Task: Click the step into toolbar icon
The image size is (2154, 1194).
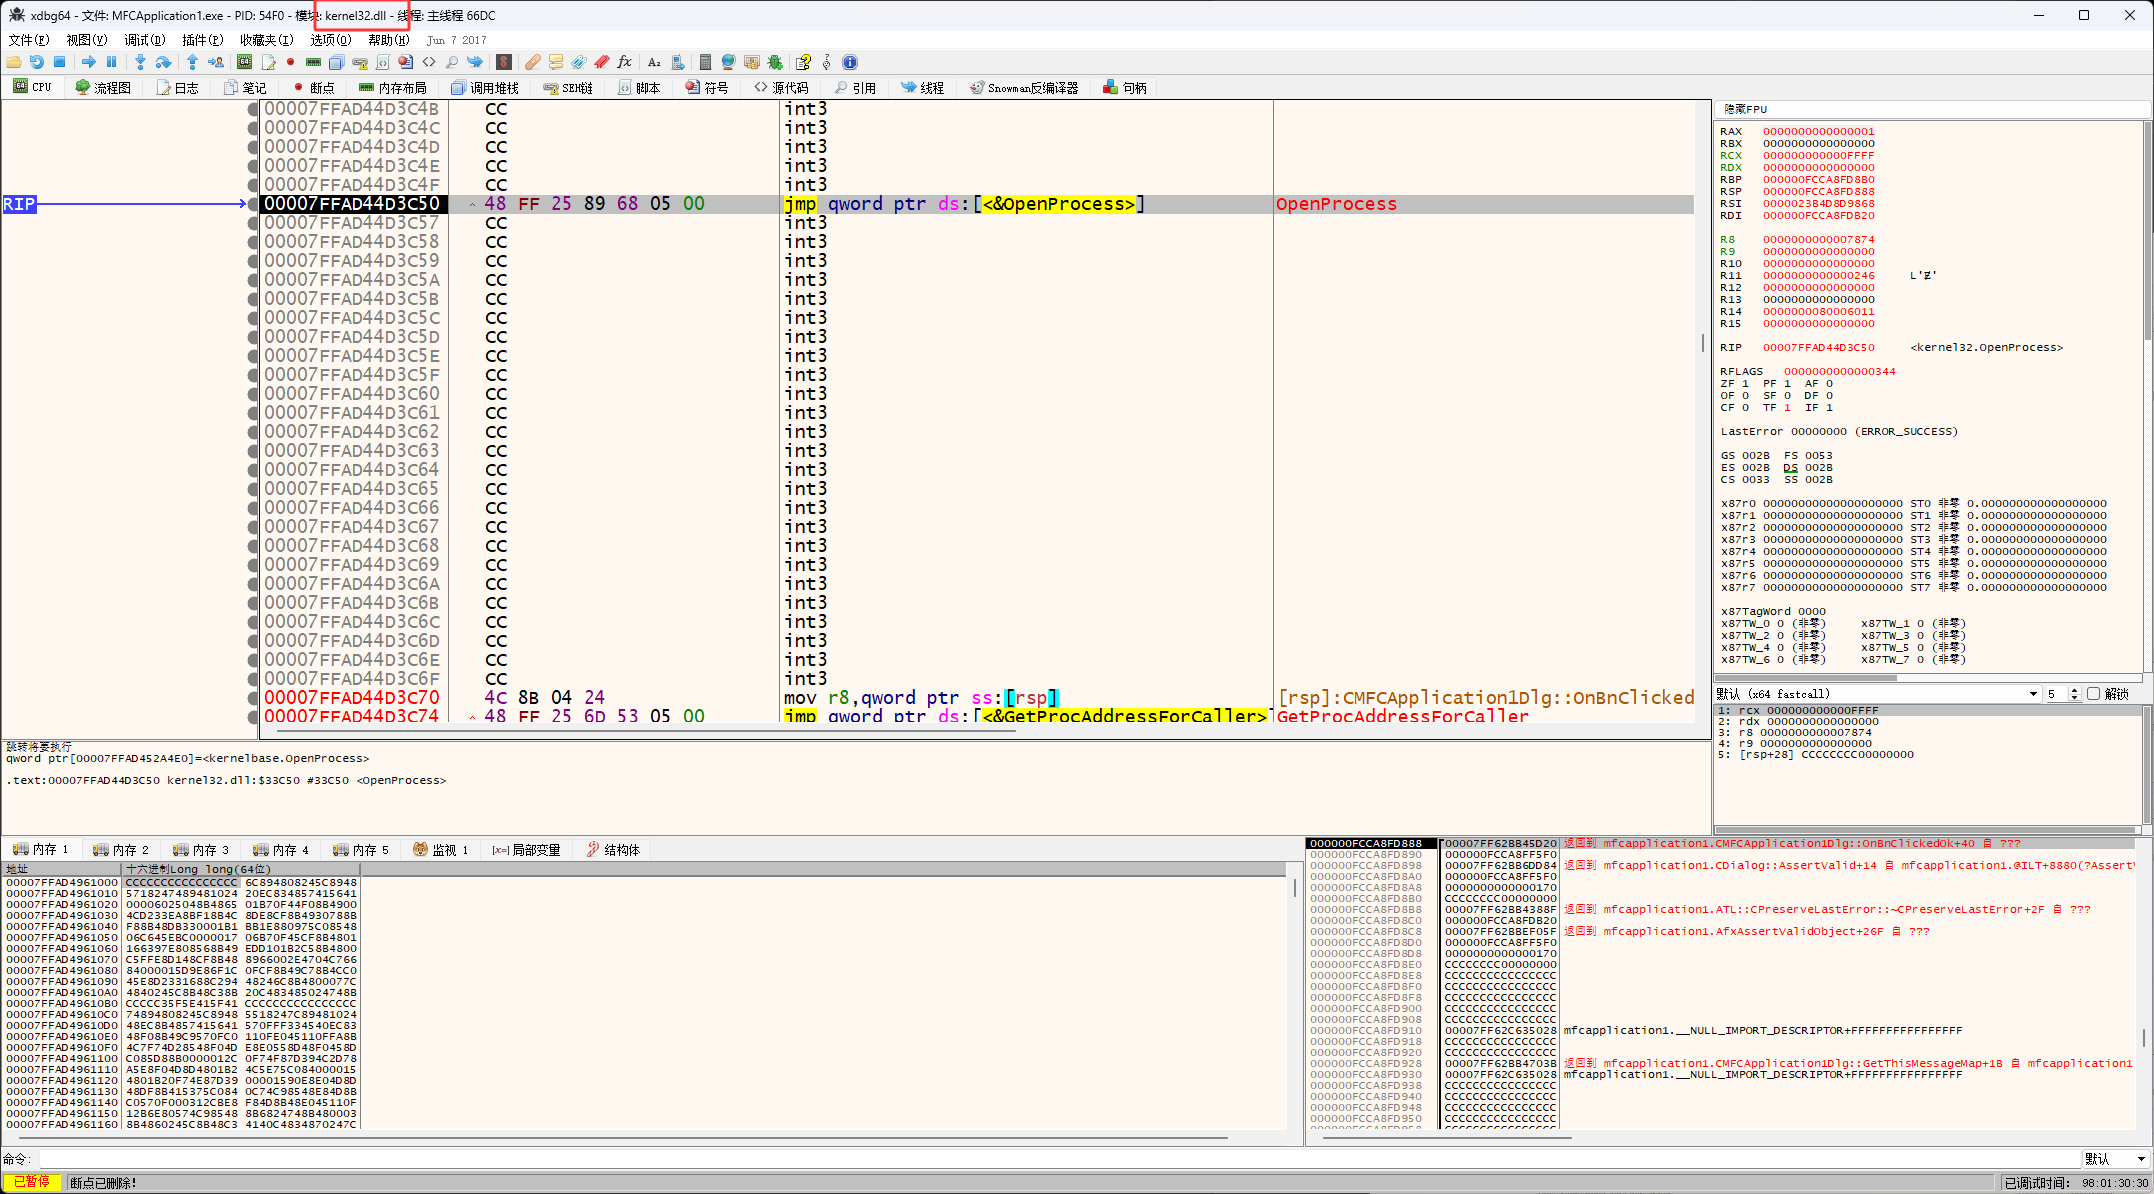Action: click(x=140, y=62)
